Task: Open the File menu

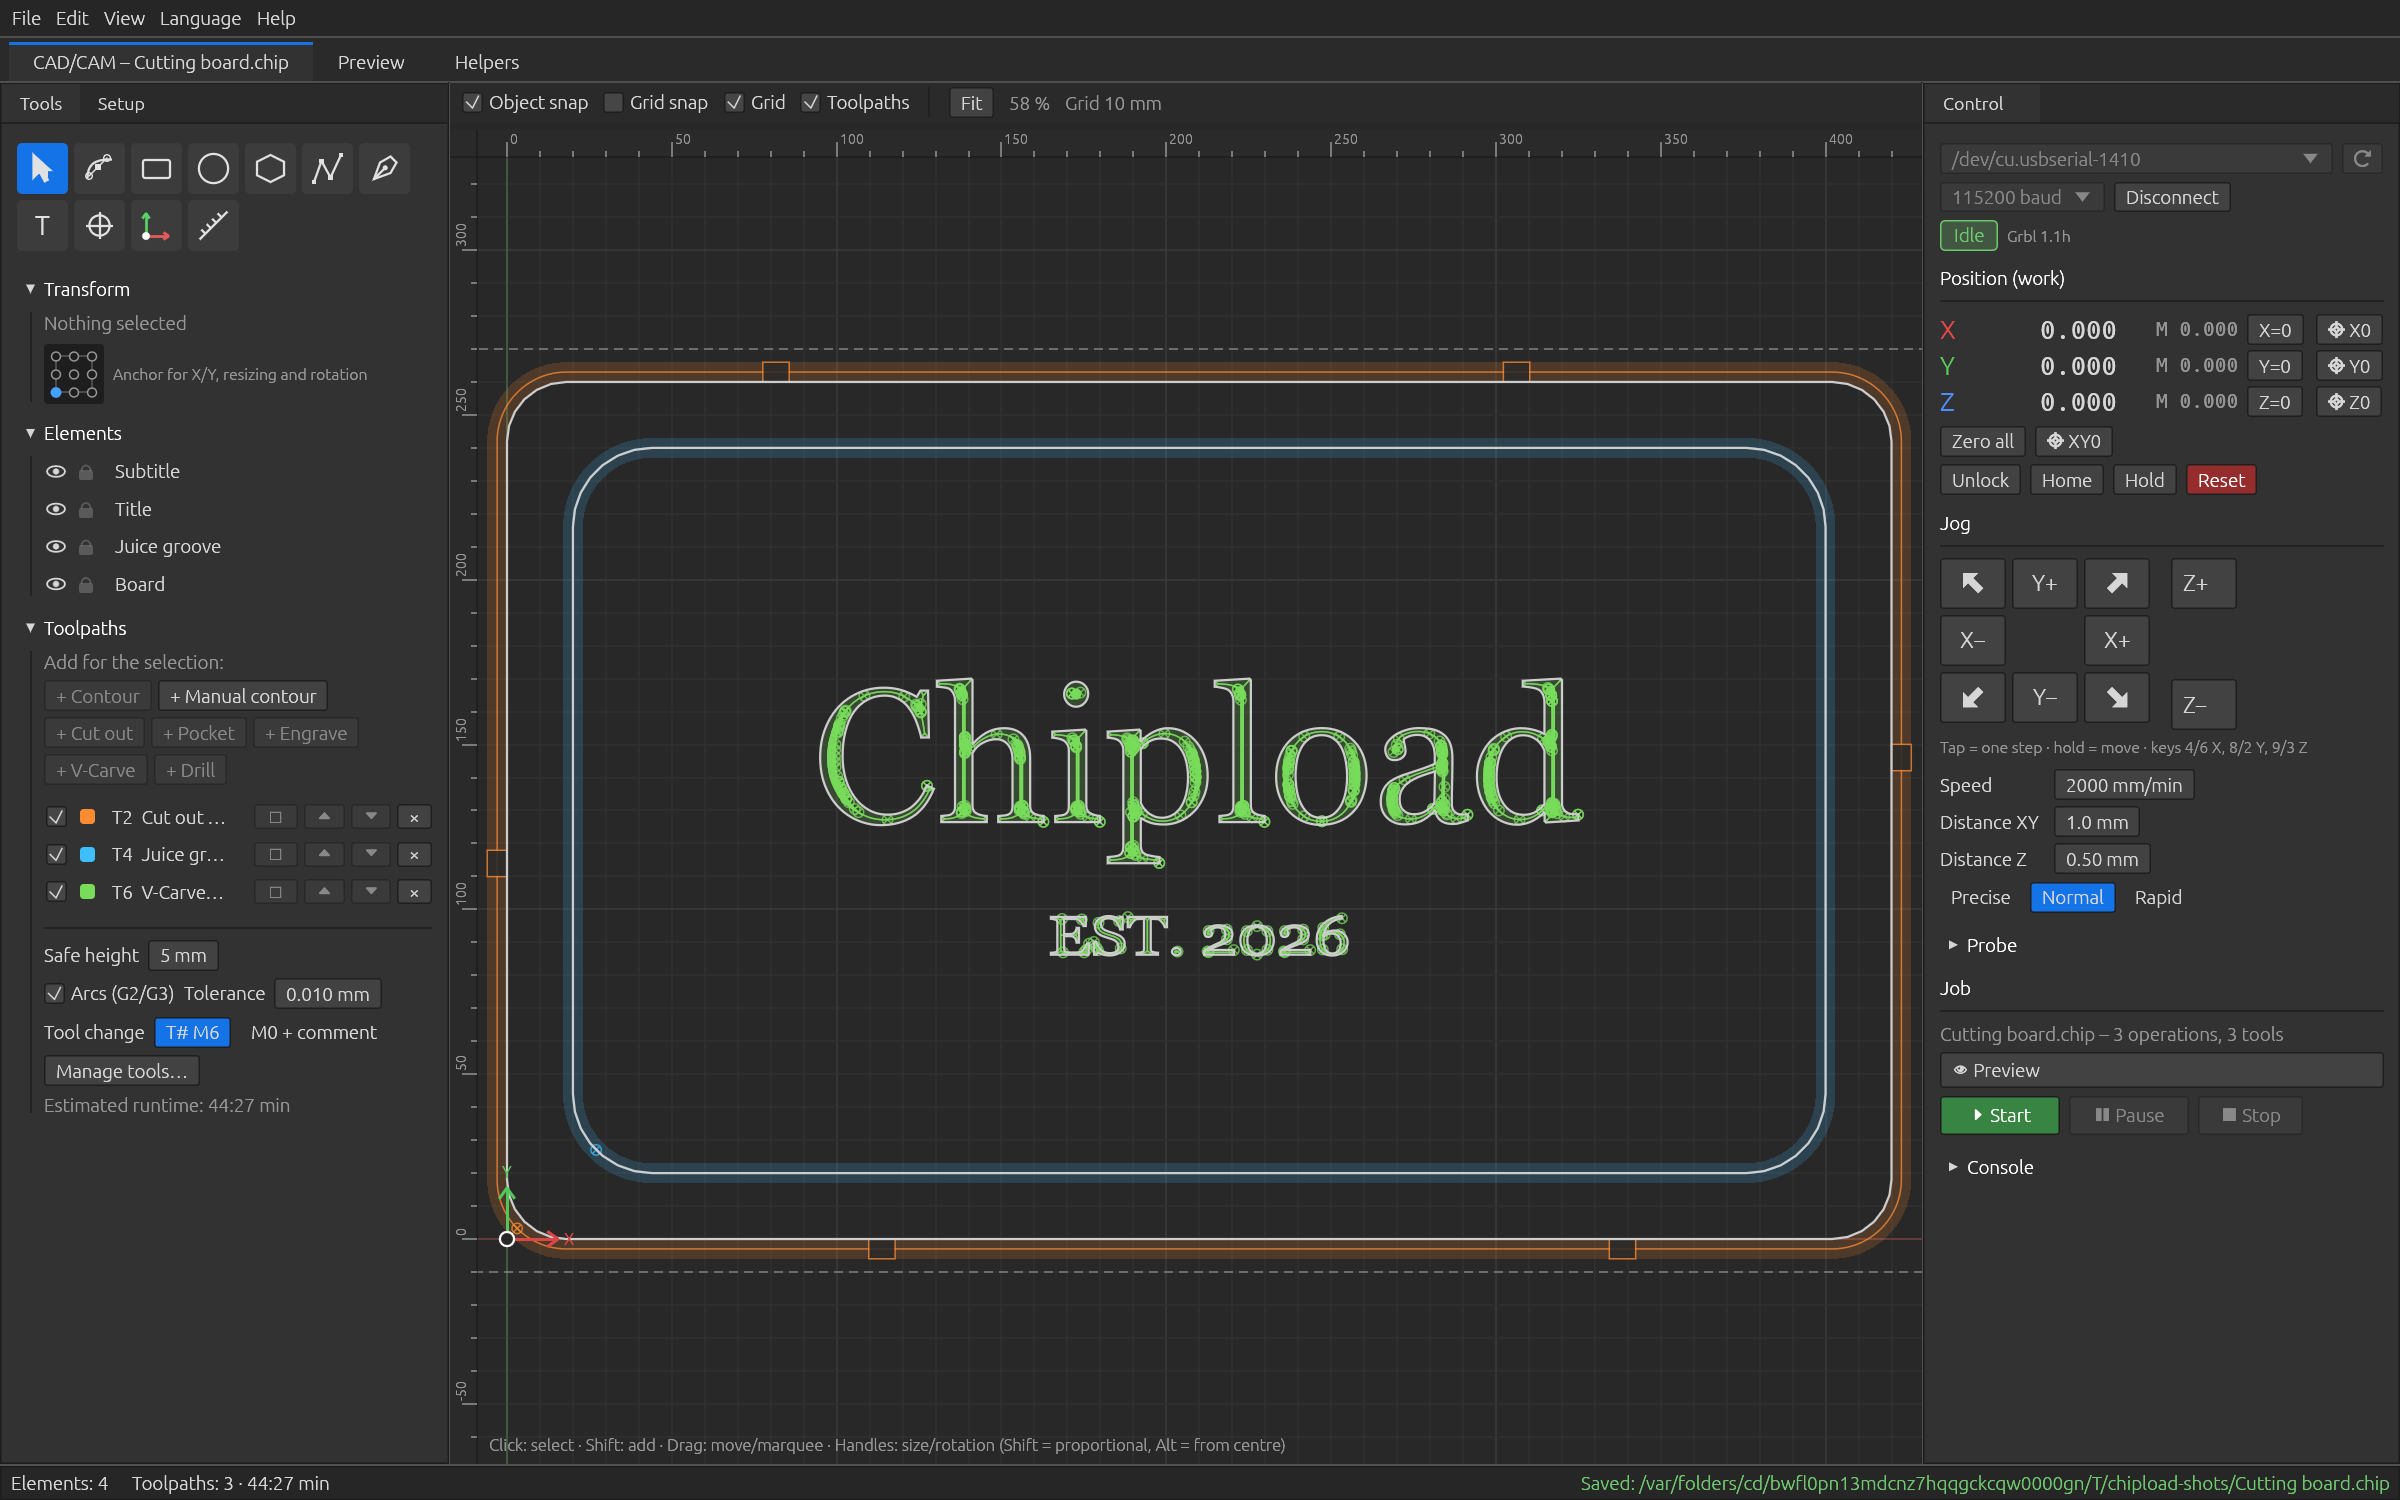Action: 26,18
